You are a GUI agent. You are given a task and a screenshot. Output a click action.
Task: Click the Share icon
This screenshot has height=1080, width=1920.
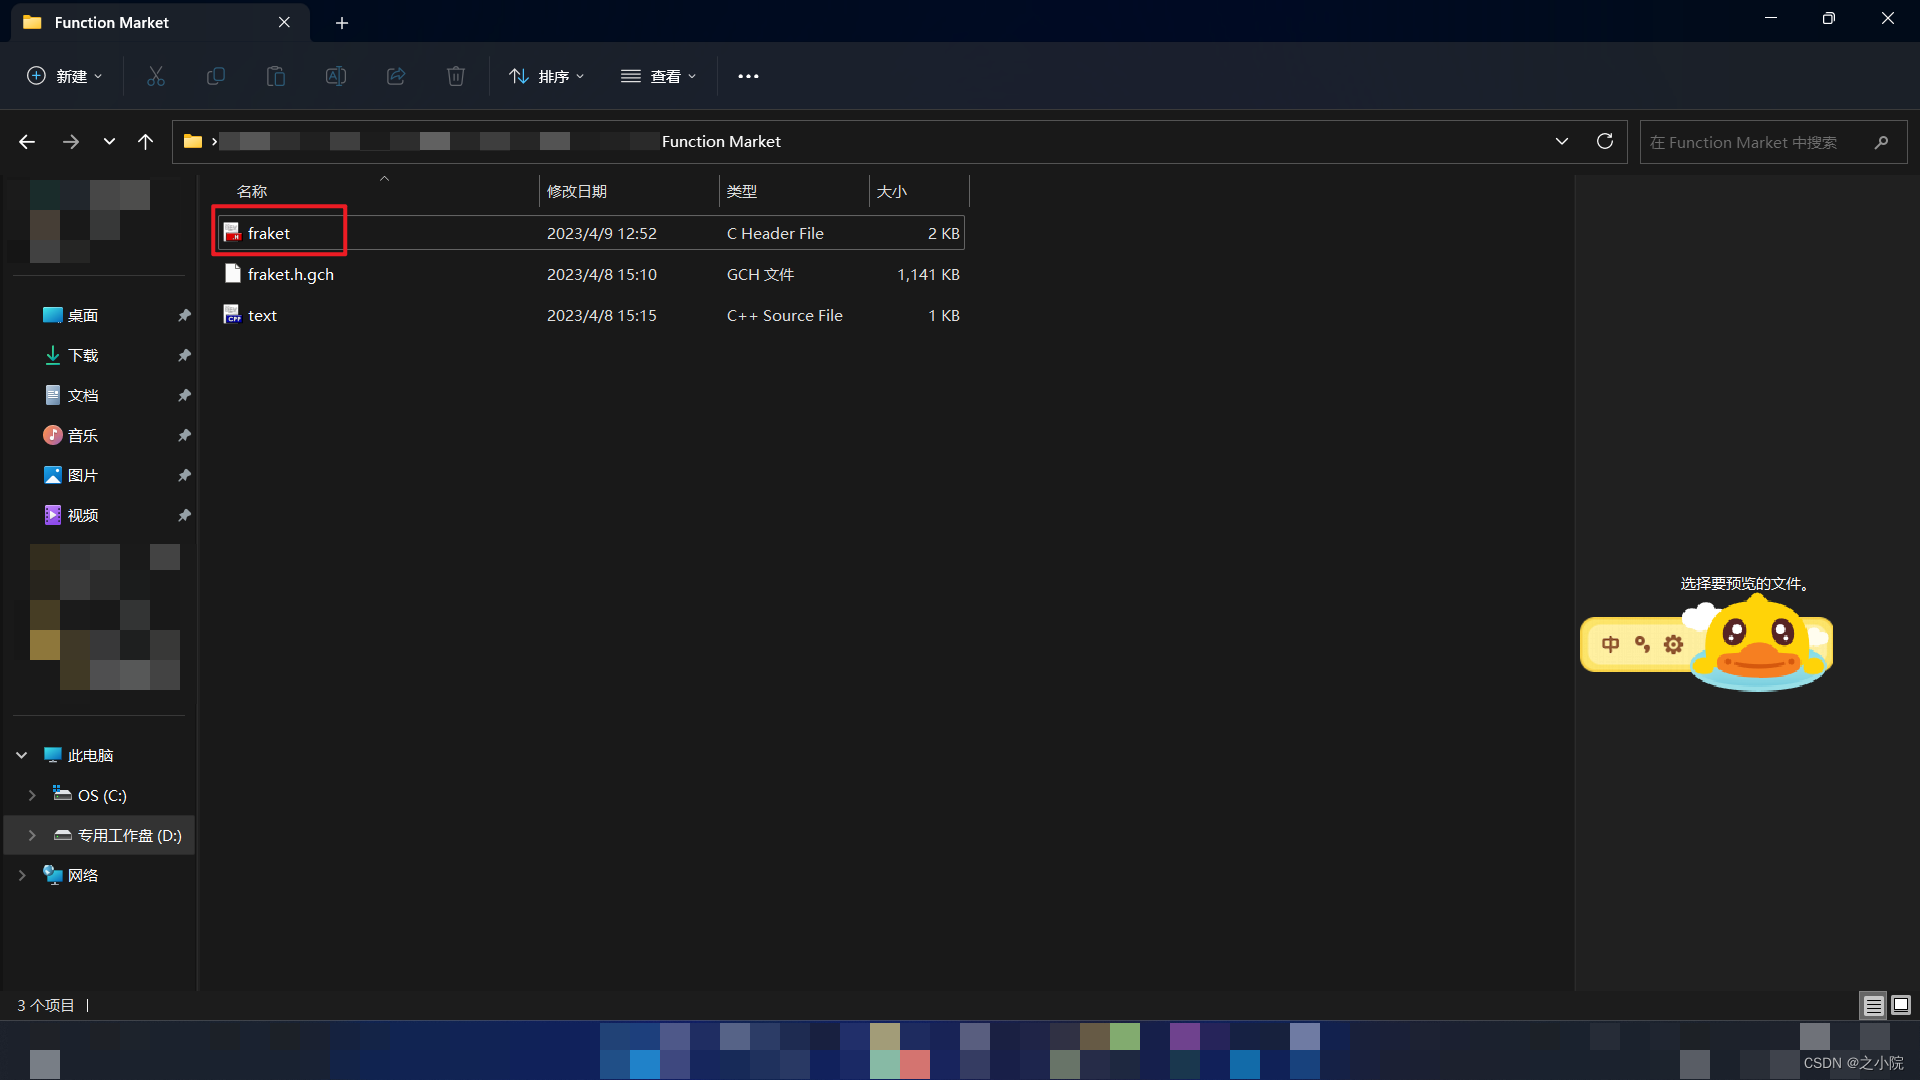(396, 75)
